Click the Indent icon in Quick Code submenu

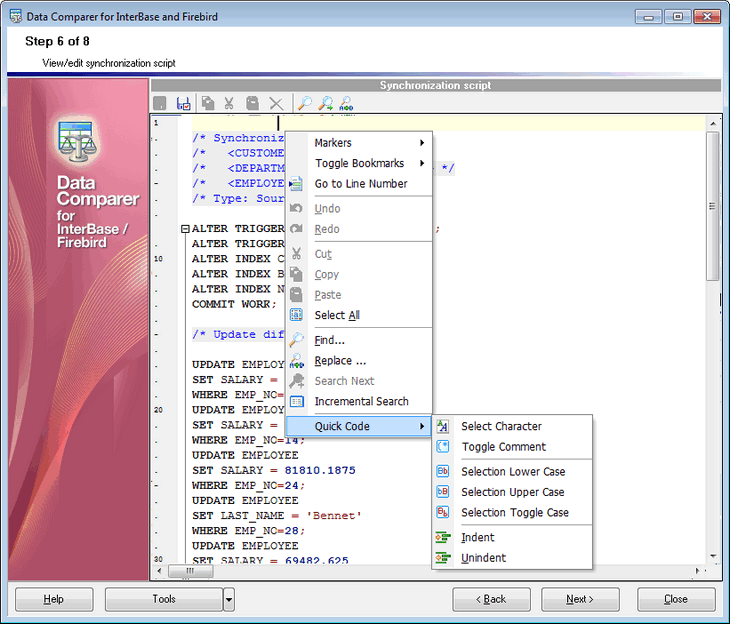(x=443, y=537)
